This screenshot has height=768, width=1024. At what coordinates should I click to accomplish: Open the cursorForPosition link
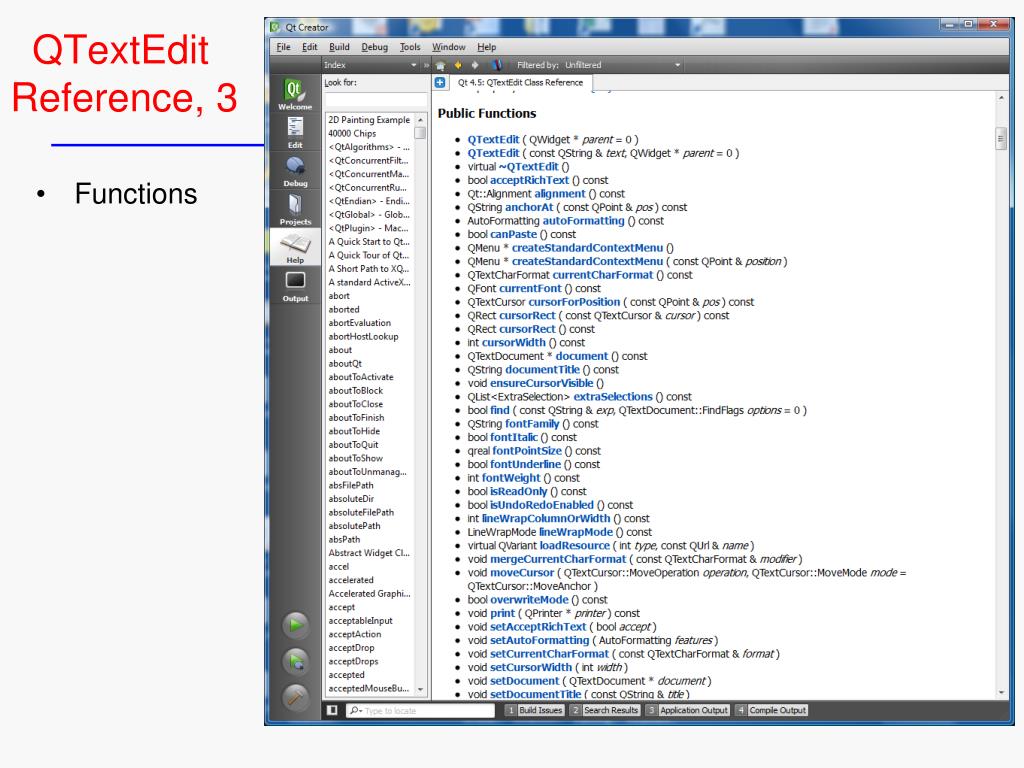[574, 302]
